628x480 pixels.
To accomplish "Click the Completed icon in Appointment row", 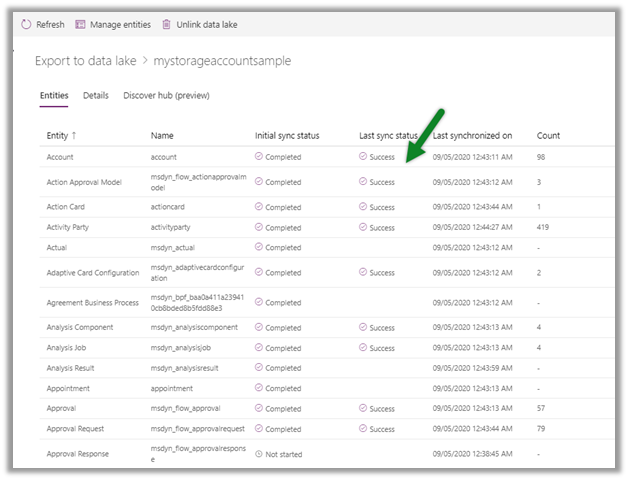I will tap(259, 388).
